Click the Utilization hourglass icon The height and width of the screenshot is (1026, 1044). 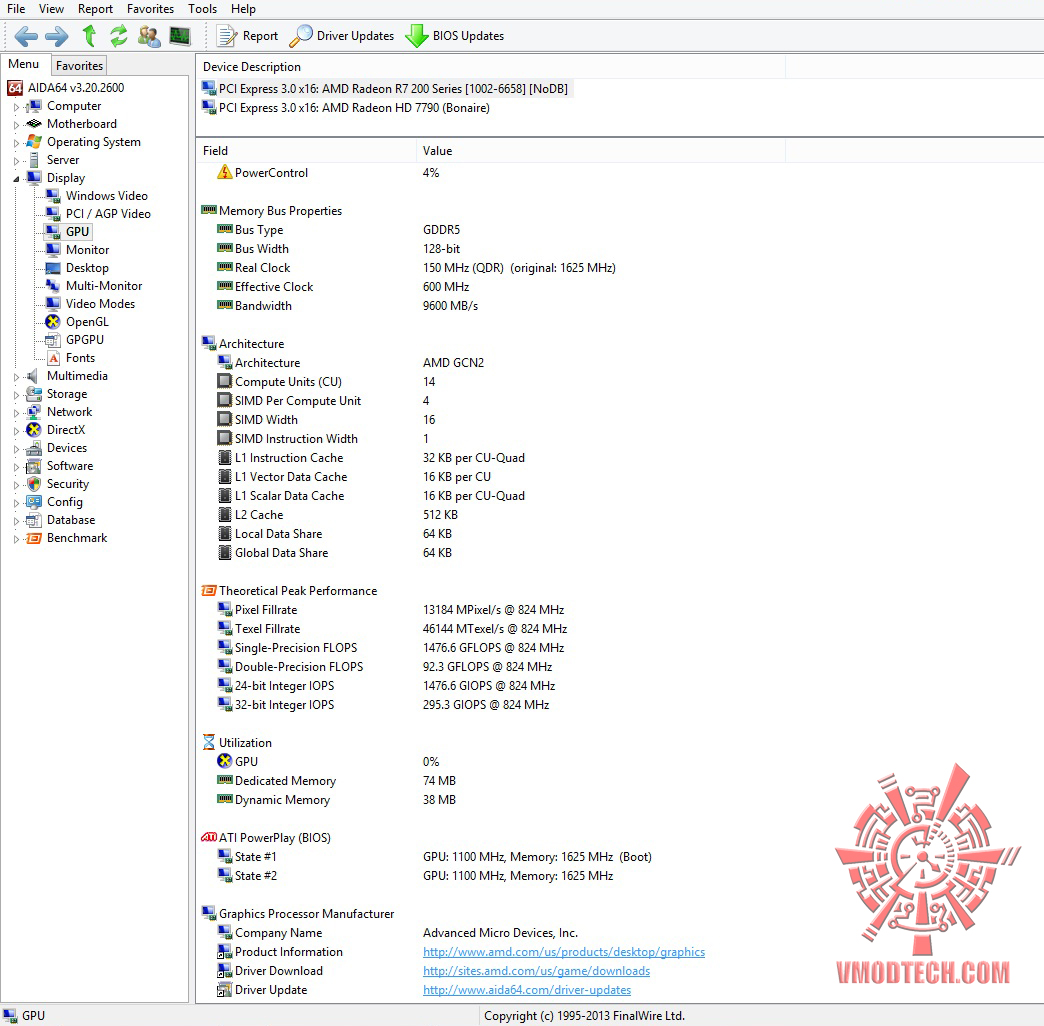pyautogui.click(x=209, y=742)
